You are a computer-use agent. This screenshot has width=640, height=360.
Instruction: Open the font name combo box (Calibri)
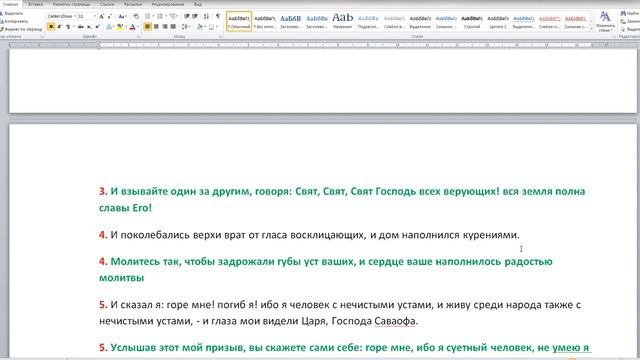click(62, 16)
